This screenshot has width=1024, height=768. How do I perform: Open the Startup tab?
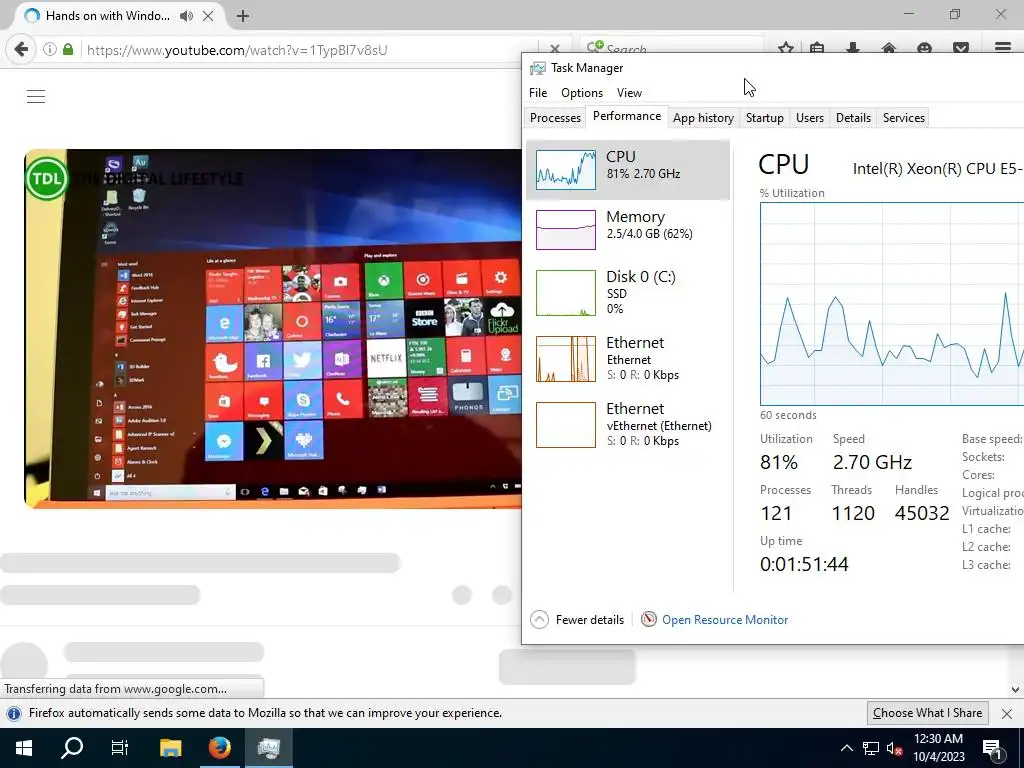(765, 118)
